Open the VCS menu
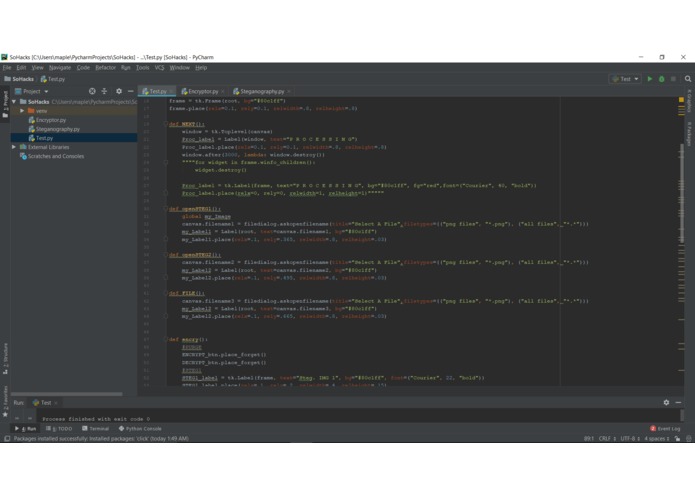 coord(159,68)
